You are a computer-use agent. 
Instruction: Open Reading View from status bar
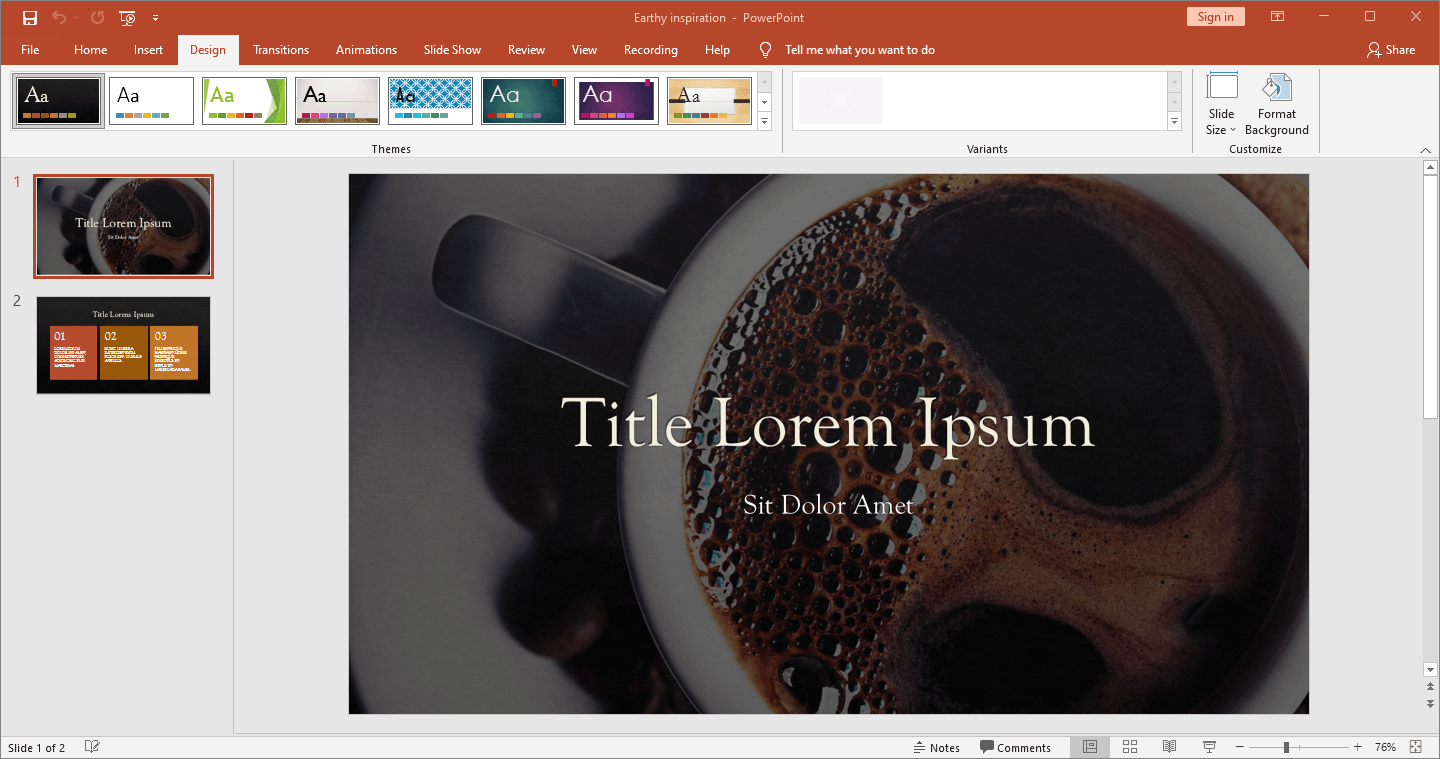1169,747
